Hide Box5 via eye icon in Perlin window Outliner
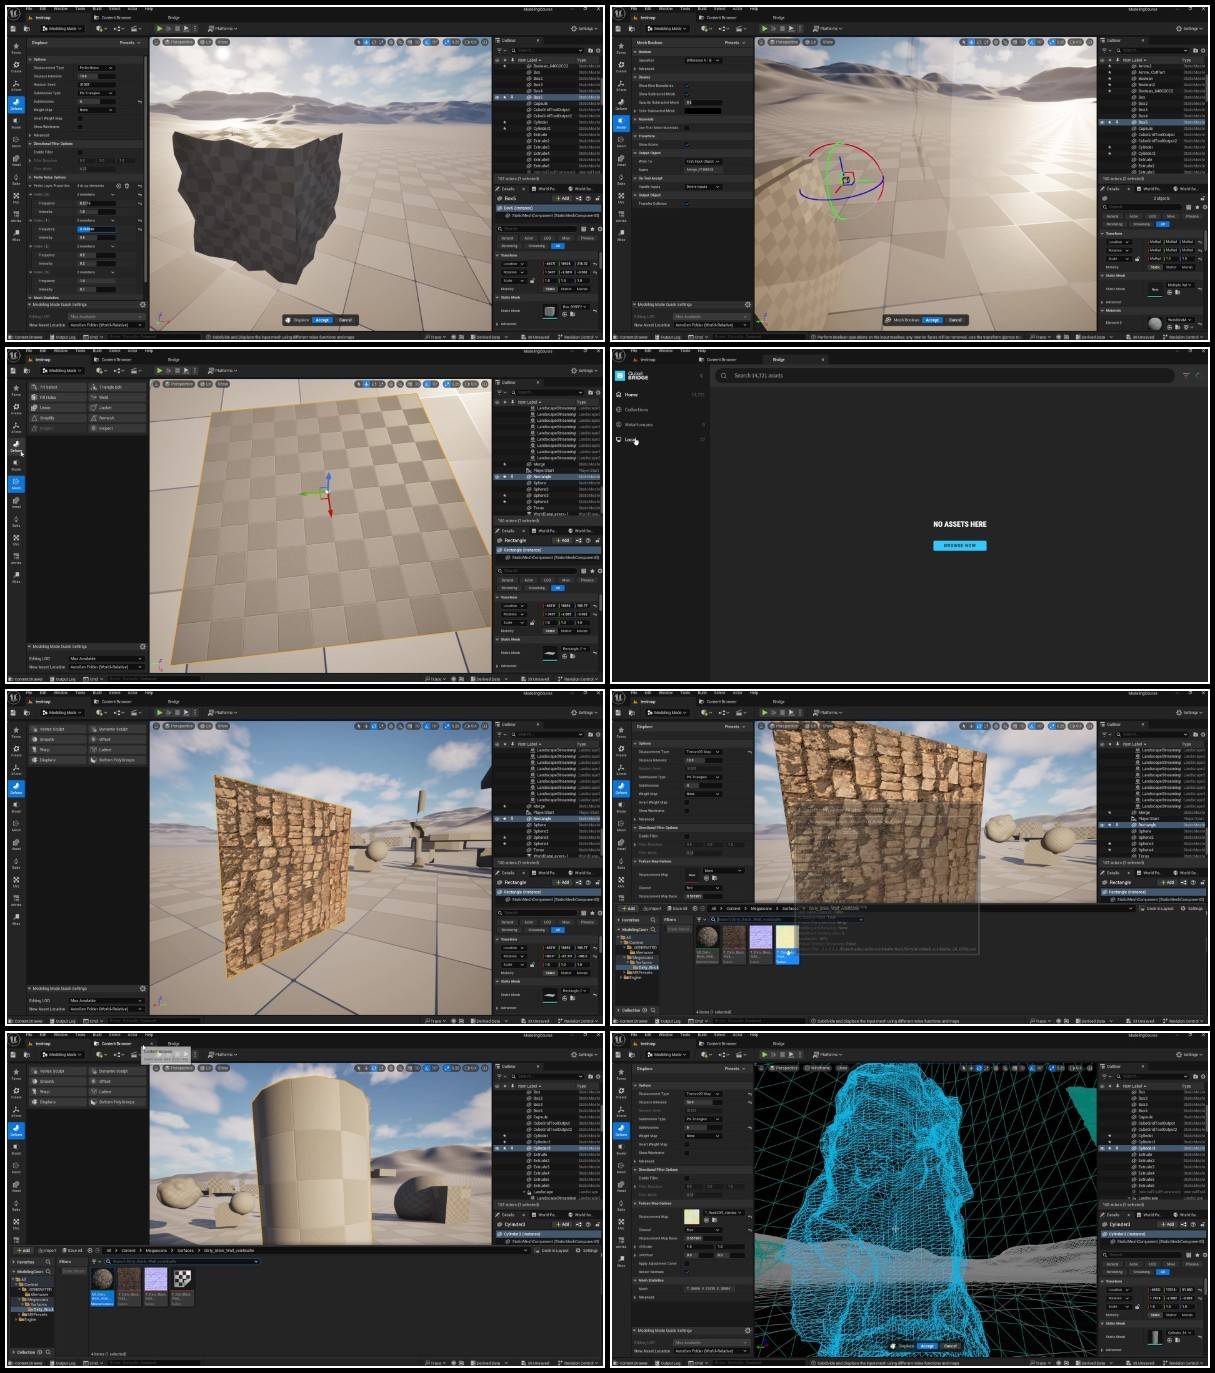1215x1373 pixels. [x=497, y=98]
